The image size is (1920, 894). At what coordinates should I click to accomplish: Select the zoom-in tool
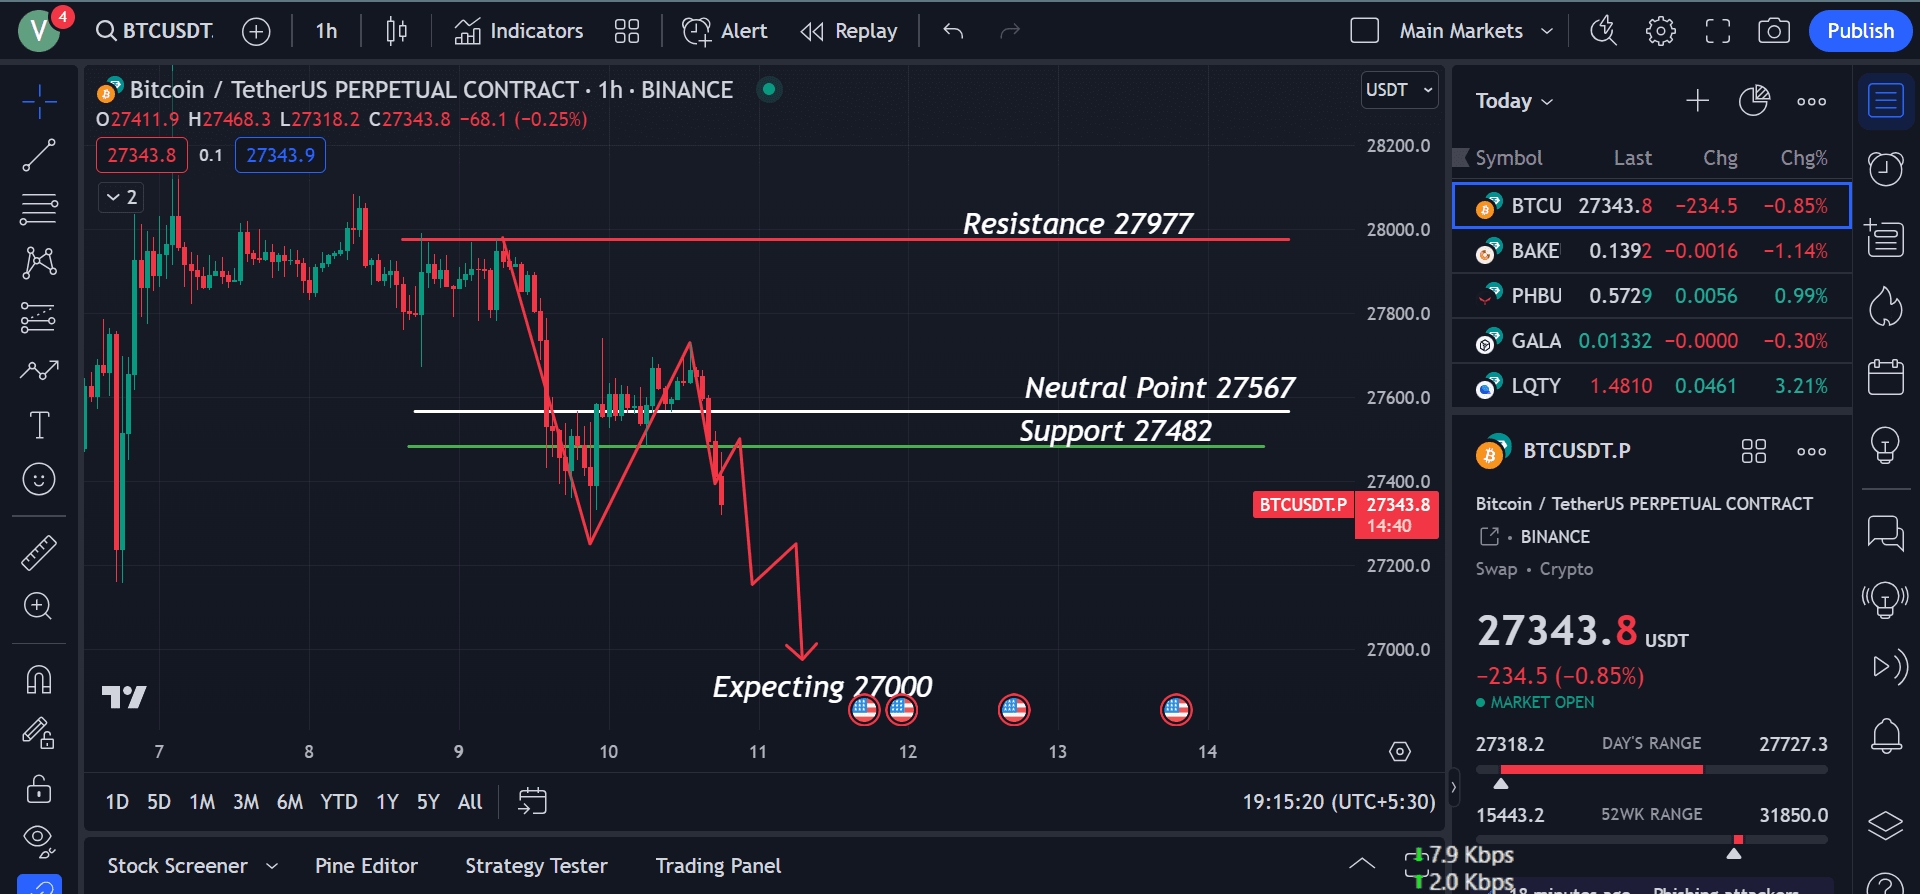(x=38, y=605)
